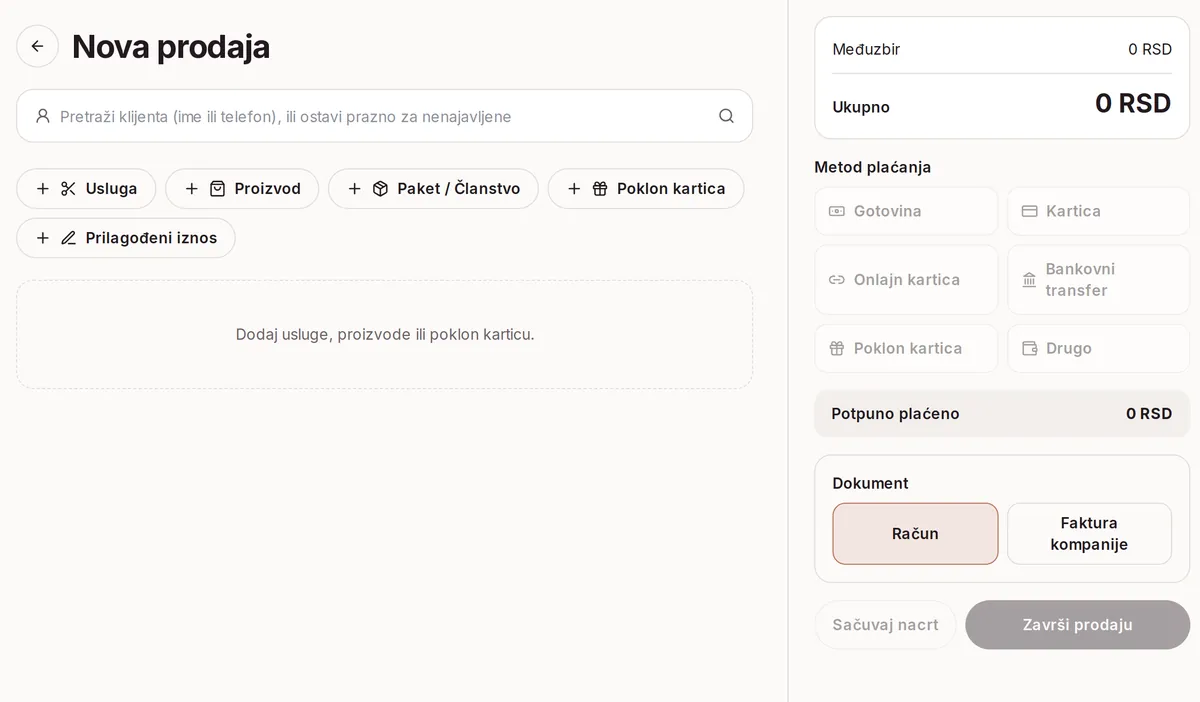Viewport: 1200px width, 702px height.
Task: Click the Dokument section label
Action: coord(870,483)
